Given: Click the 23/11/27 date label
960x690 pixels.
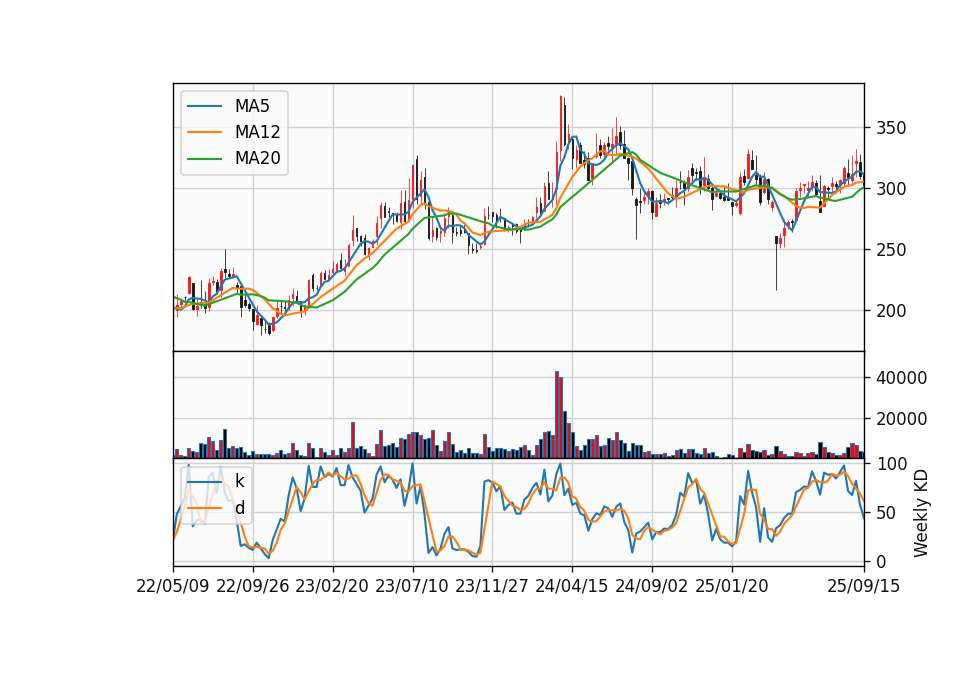Looking at the screenshot, I should point(492,586).
